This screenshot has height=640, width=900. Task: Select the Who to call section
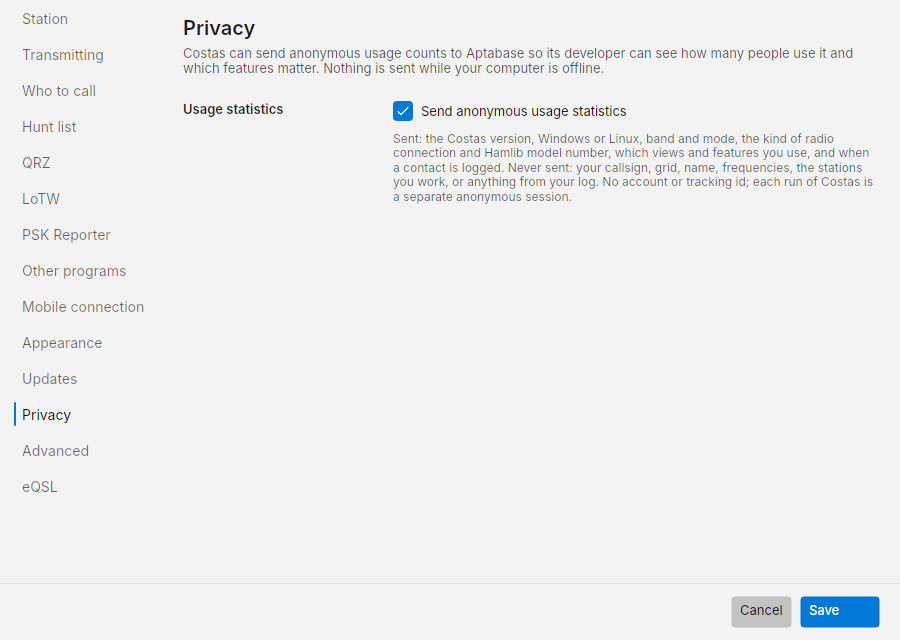click(59, 91)
